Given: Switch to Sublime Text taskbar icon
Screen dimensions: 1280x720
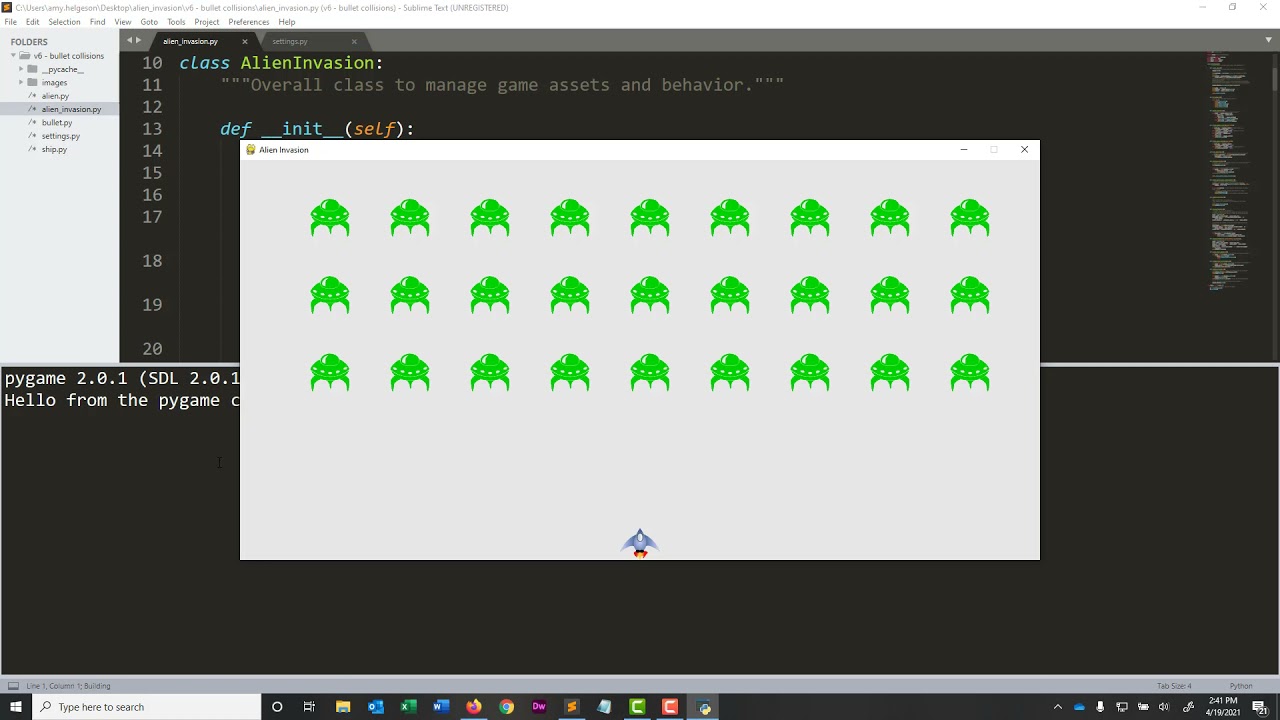Looking at the screenshot, I should pos(572,707).
